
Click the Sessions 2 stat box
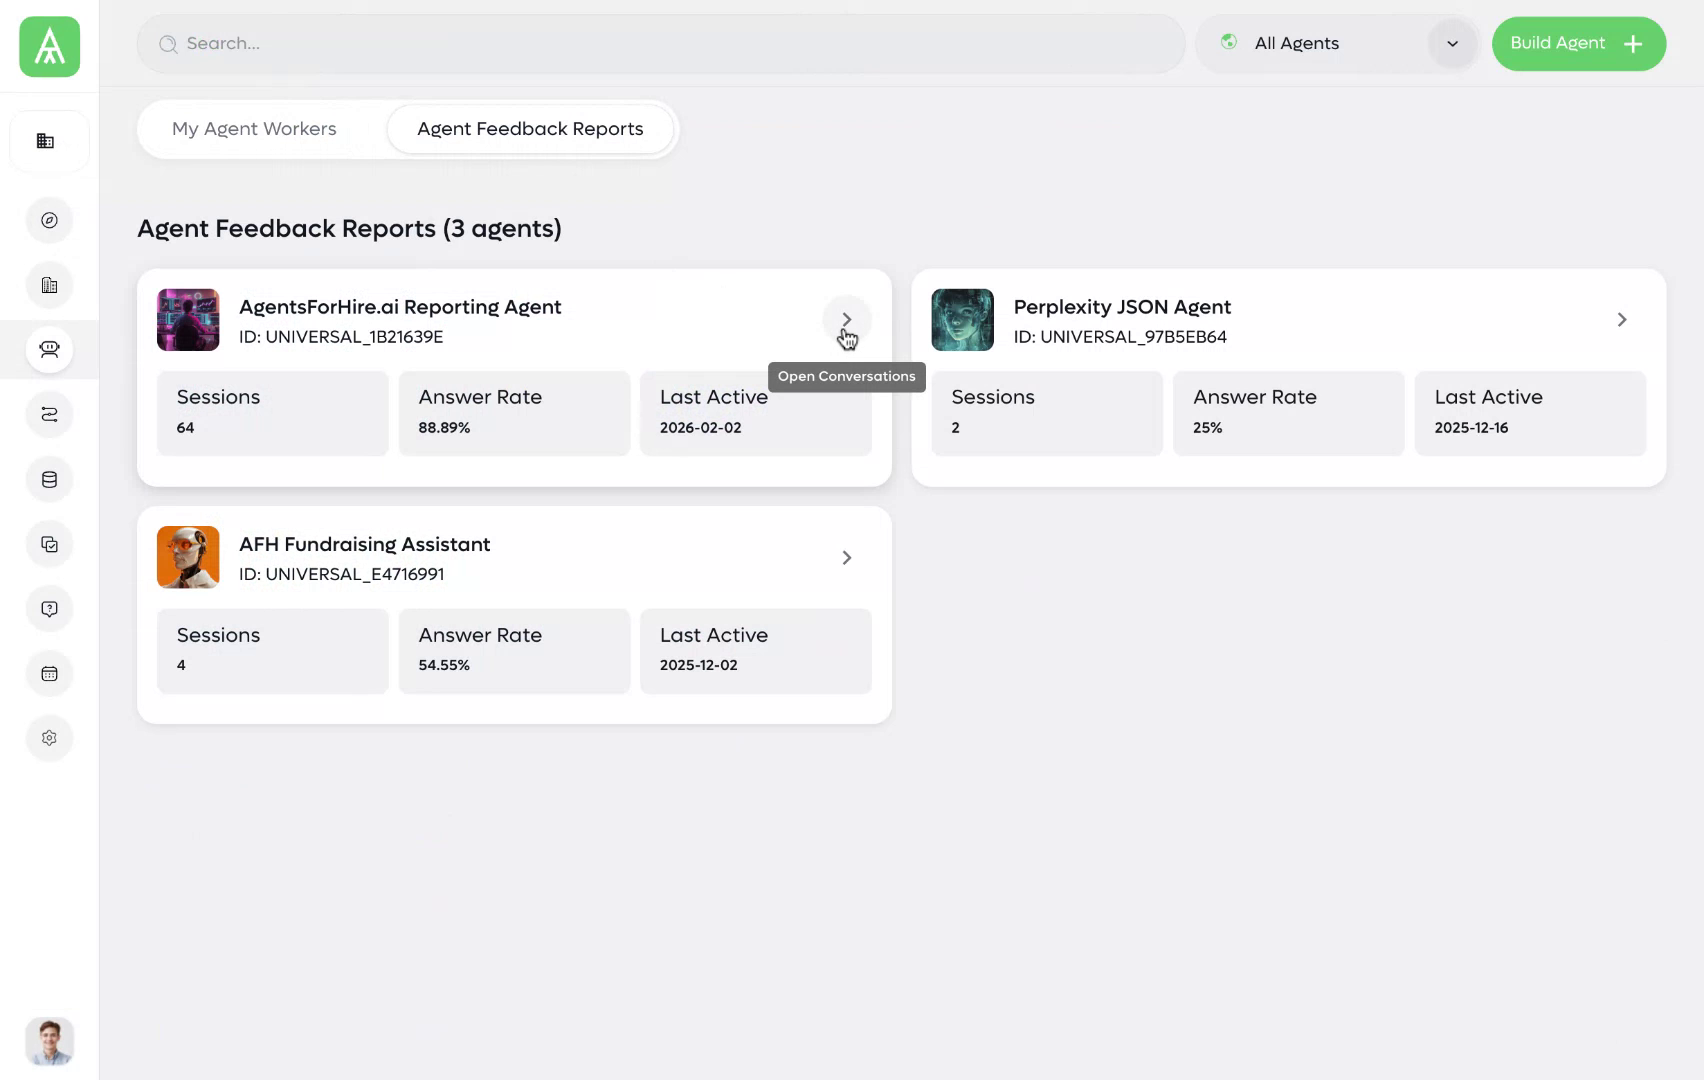click(x=1047, y=413)
